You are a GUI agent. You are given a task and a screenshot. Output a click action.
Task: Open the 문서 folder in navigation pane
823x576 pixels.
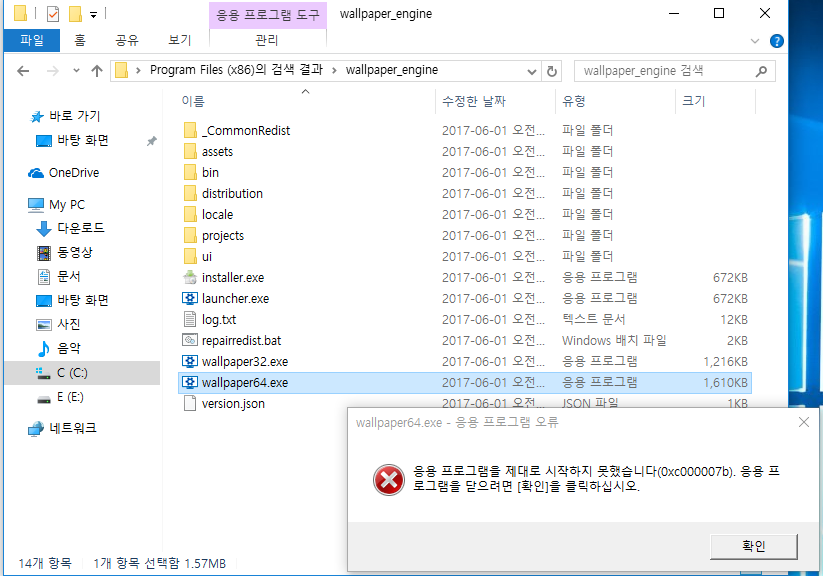pyautogui.click(x=59, y=277)
